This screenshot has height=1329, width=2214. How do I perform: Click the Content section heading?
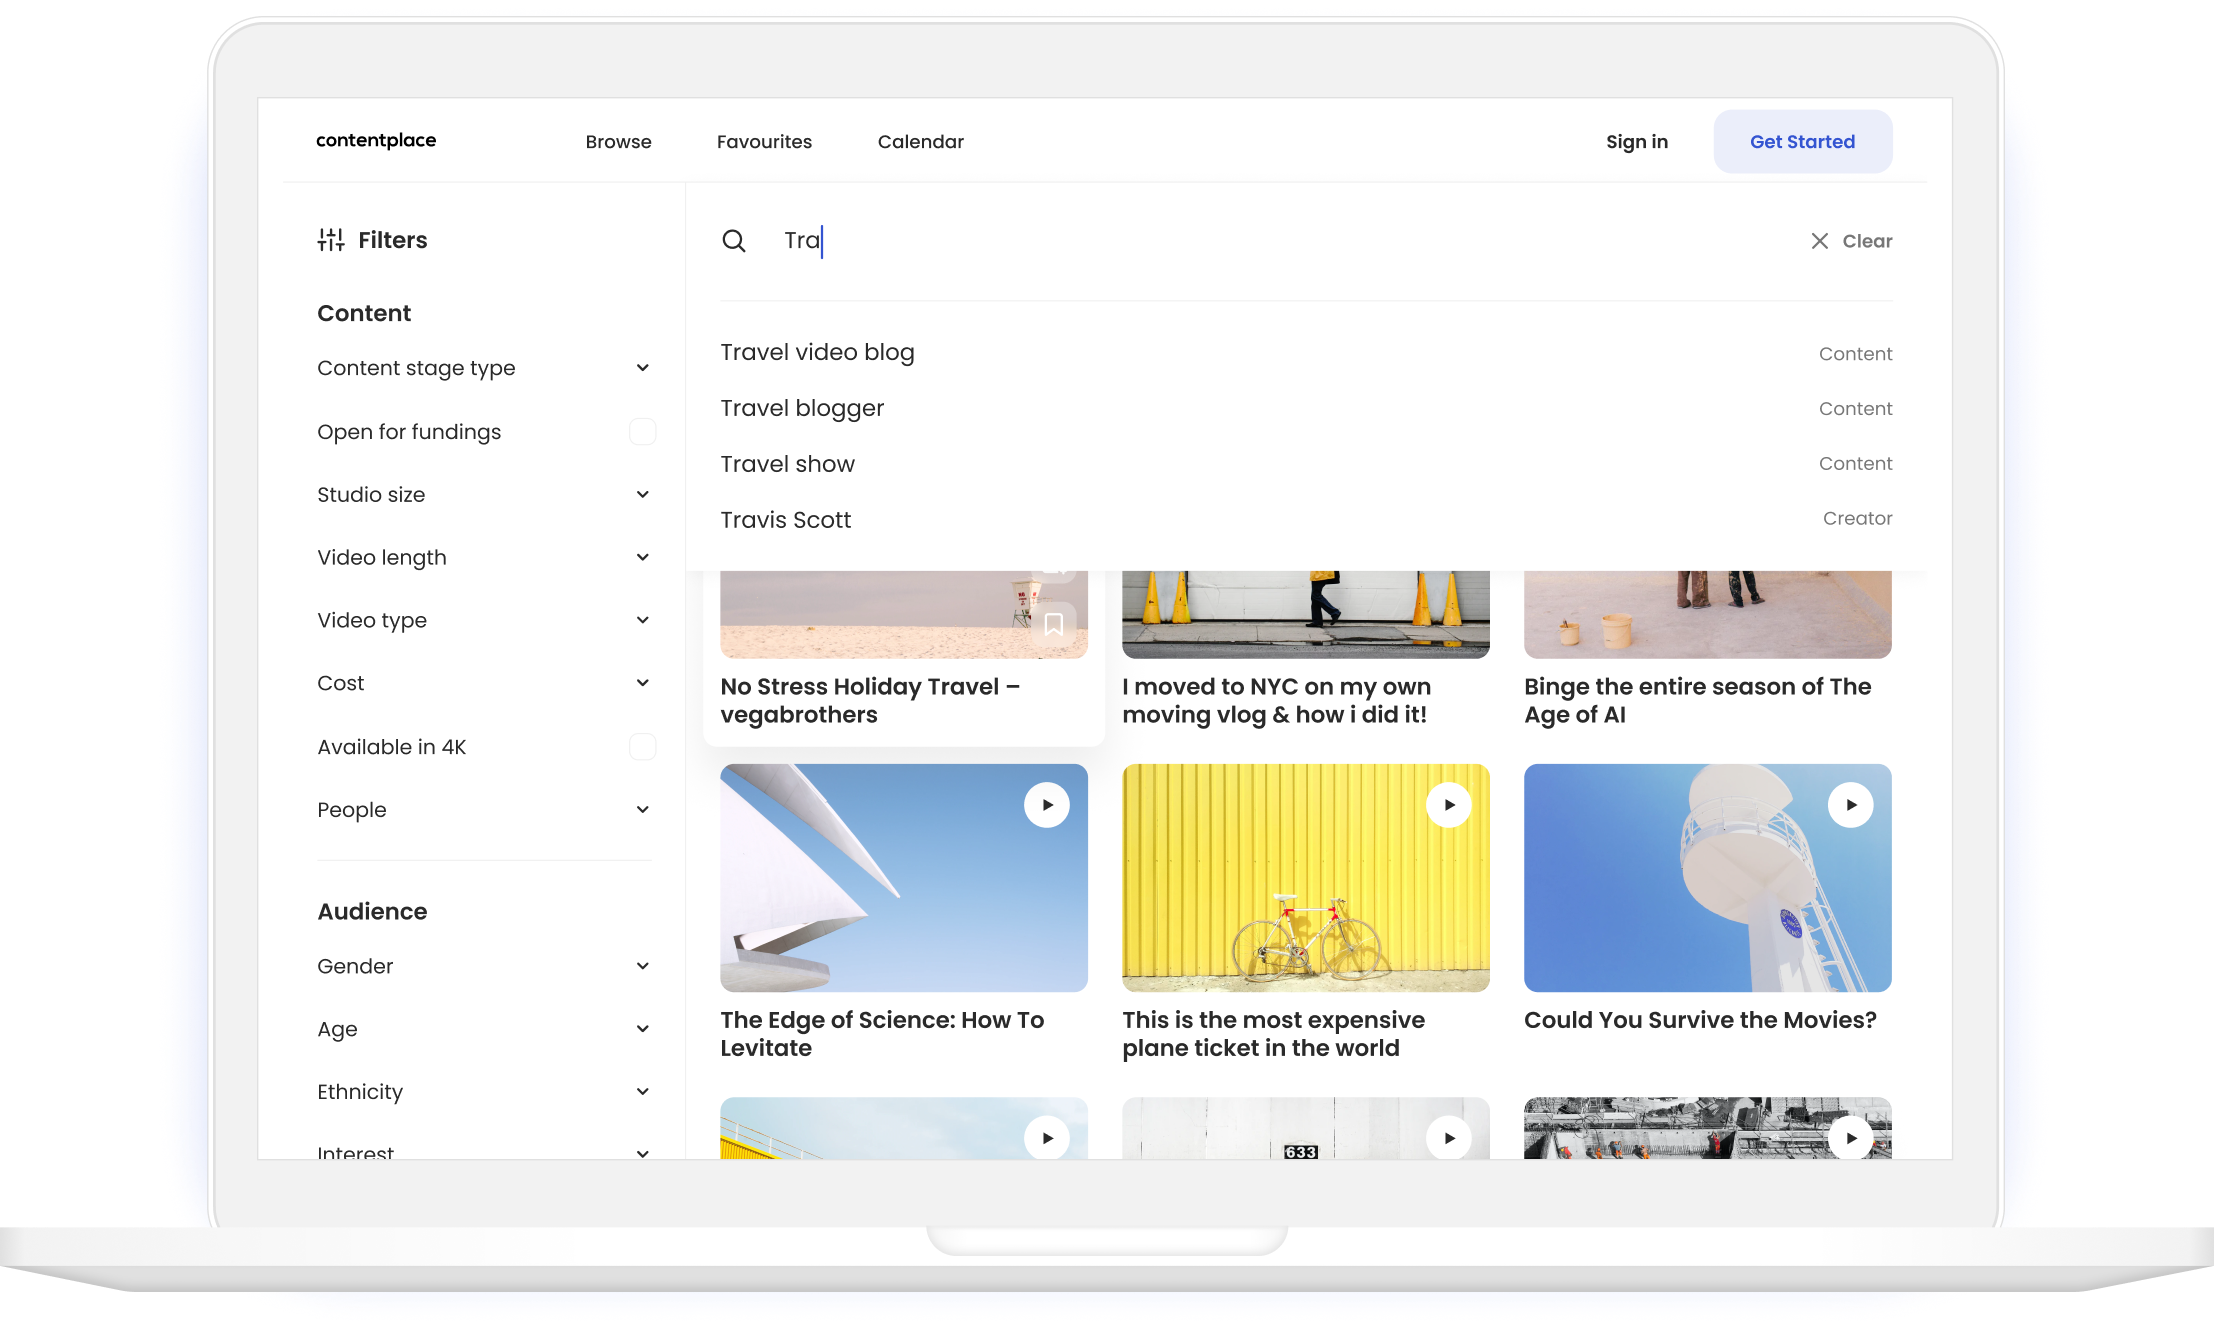point(364,313)
